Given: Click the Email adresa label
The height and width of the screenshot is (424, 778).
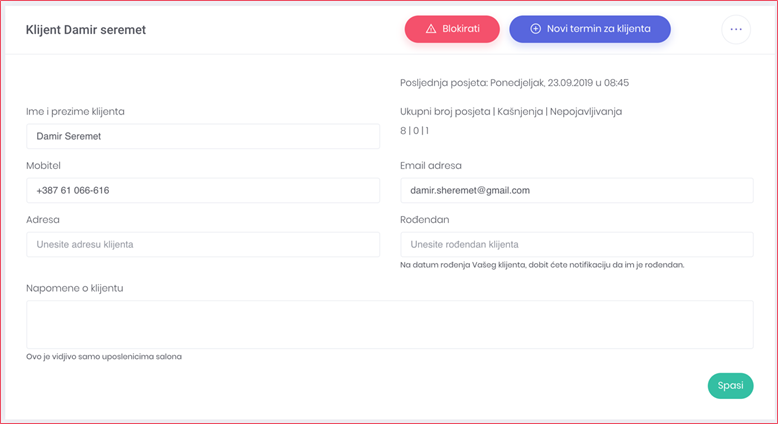Looking at the screenshot, I should pos(431,166).
